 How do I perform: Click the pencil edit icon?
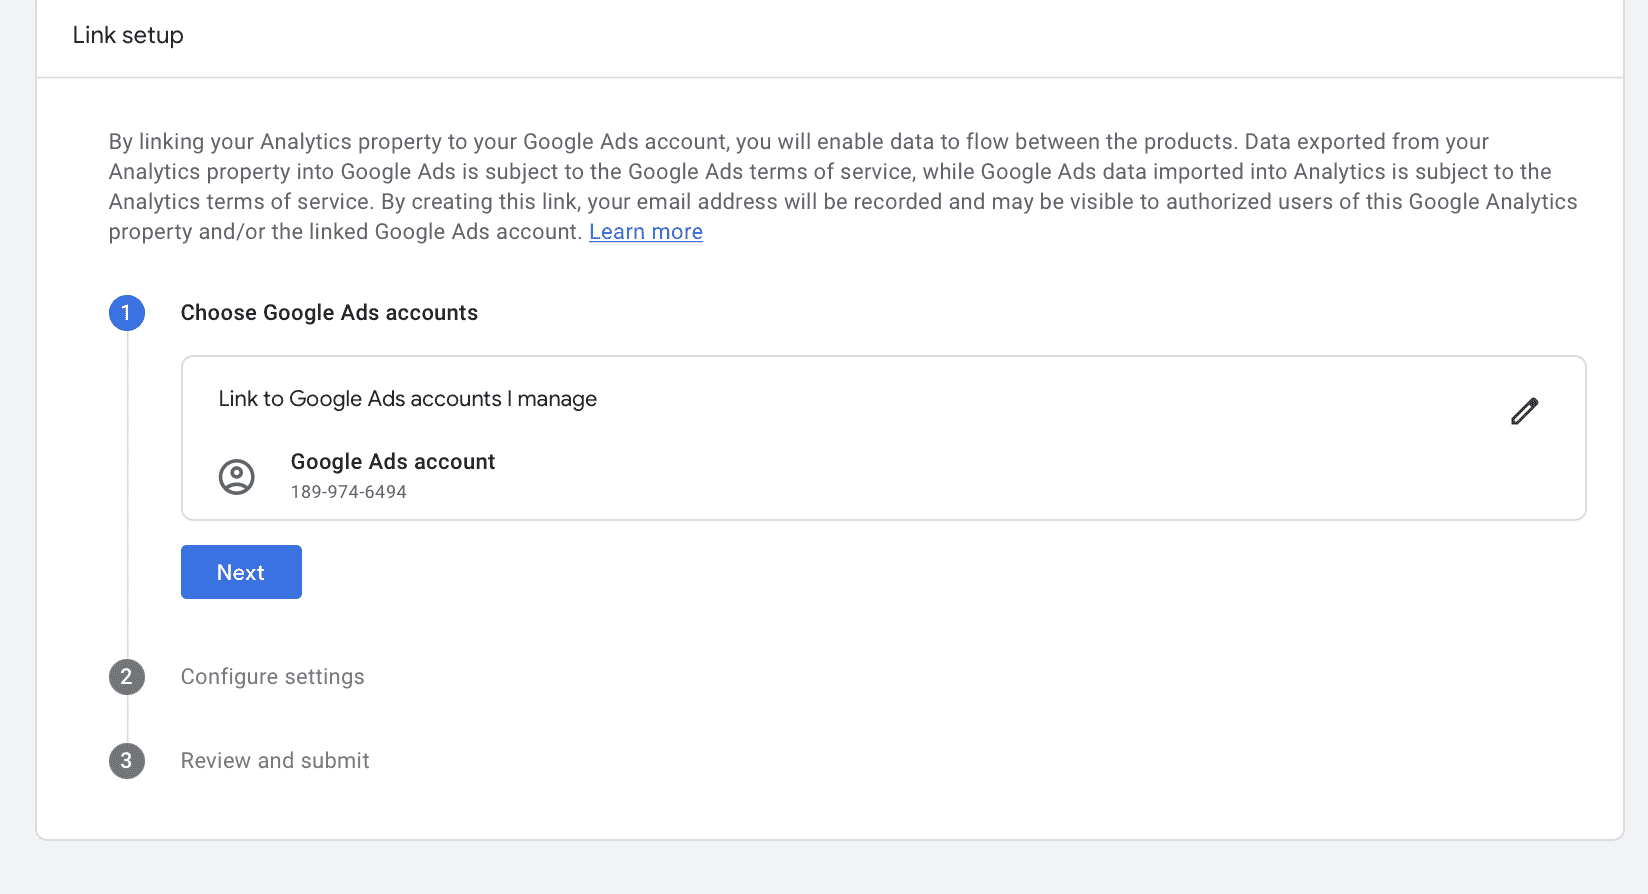point(1524,411)
